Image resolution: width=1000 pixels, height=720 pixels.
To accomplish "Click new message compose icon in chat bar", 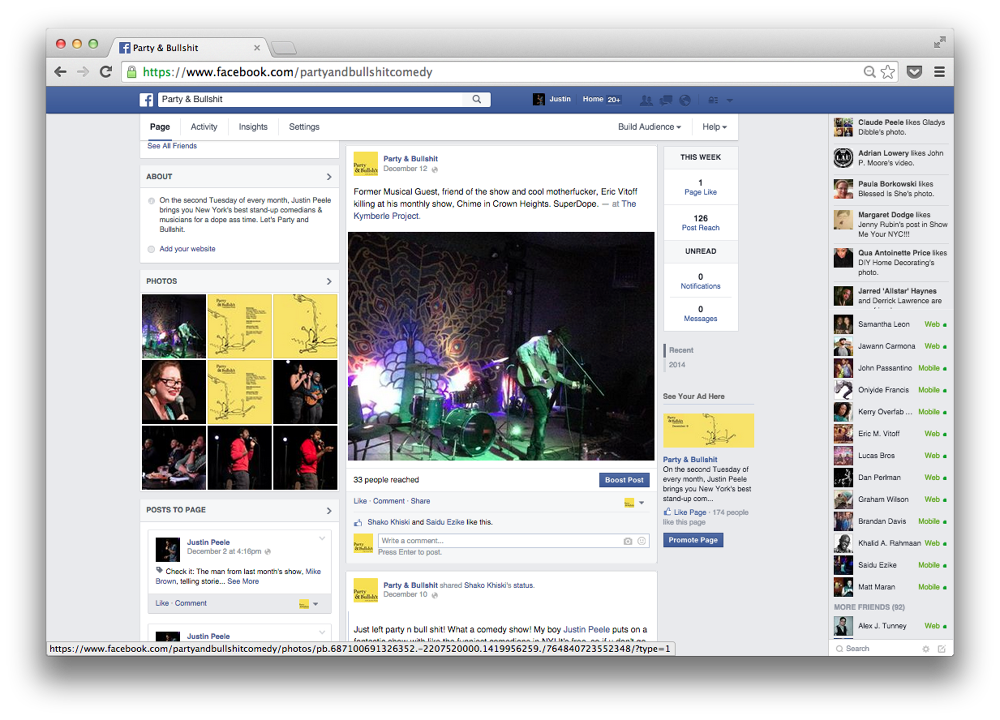I will [941, 649].
